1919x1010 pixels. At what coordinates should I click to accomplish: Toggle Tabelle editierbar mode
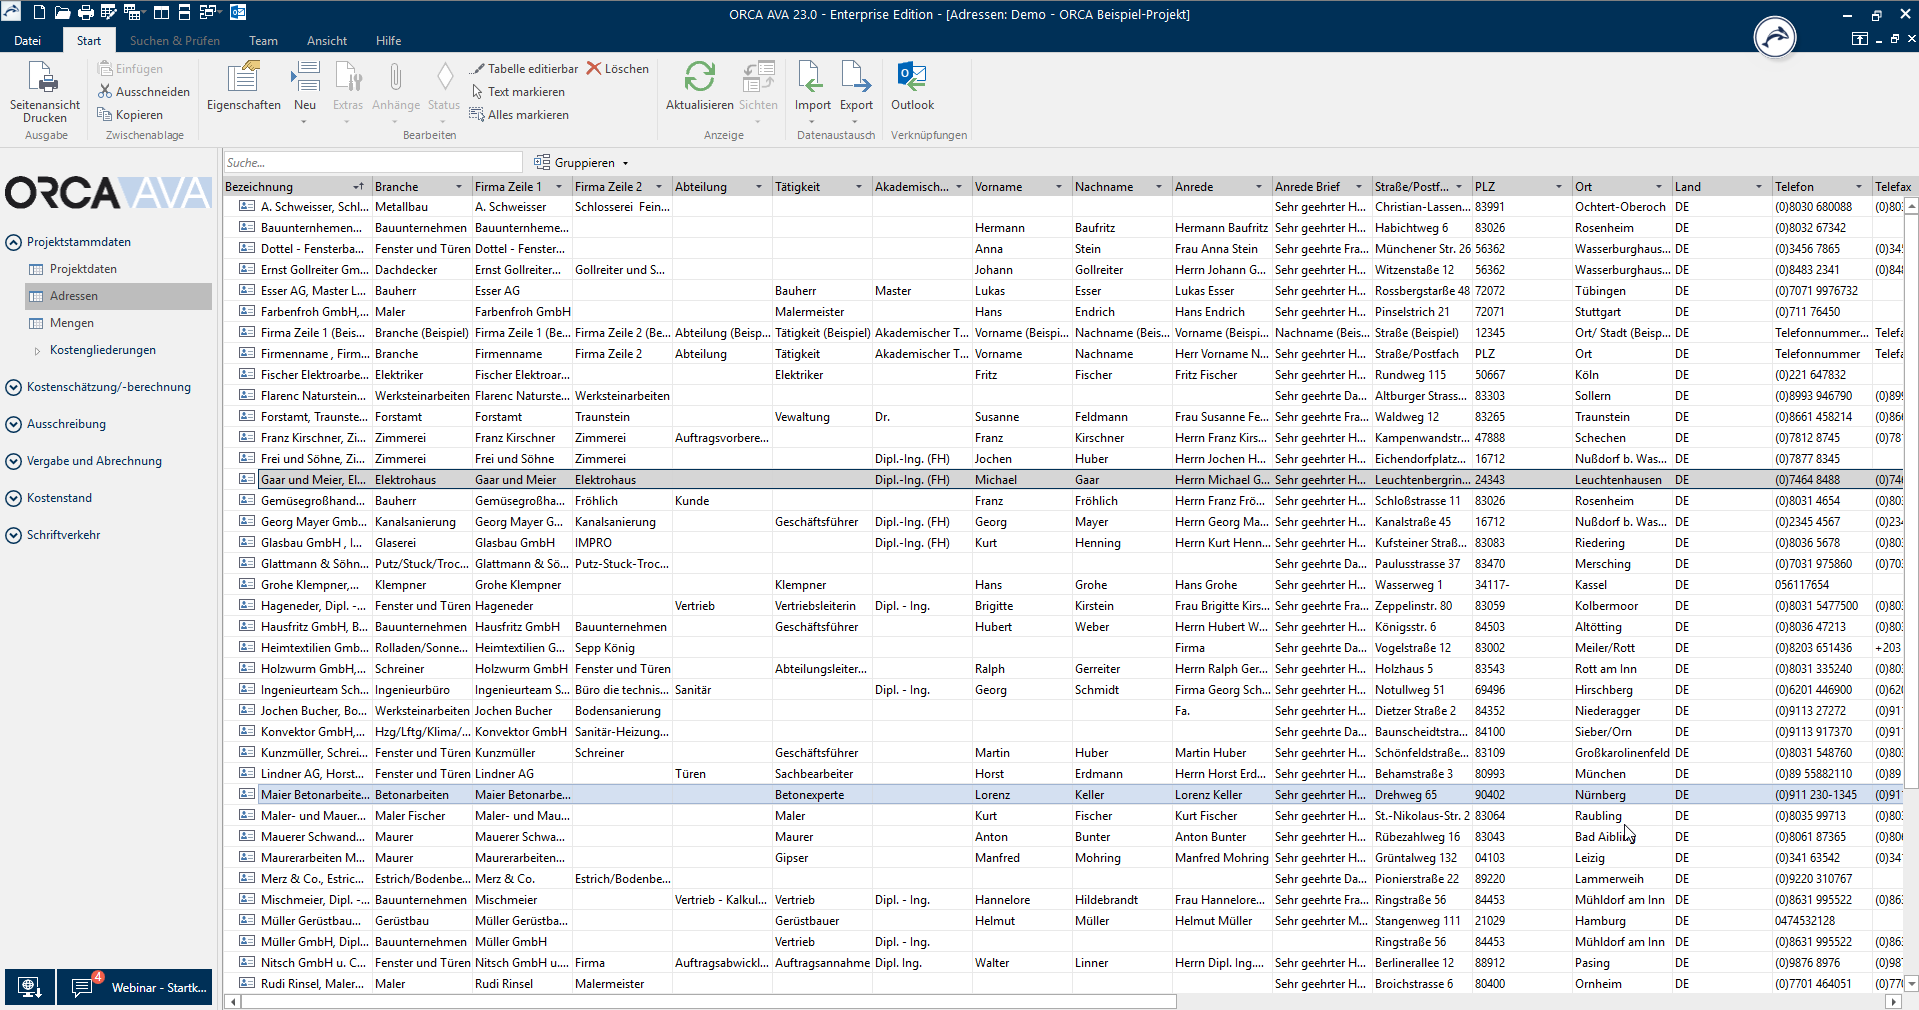pyautogui.click(x=524, y=69)
